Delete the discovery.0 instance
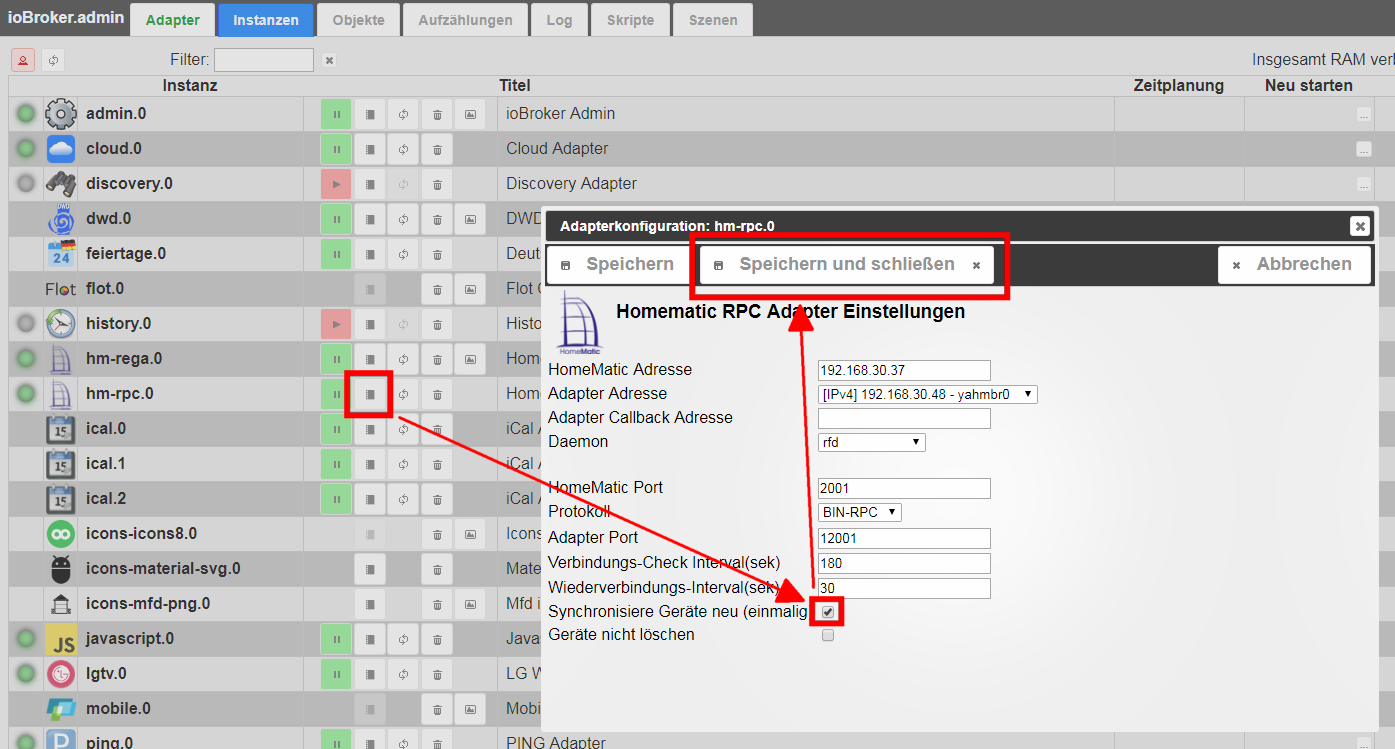Image resolution: width=1395 pixels, height=749 pixels. pyautogui.click(x=437, y=184)
